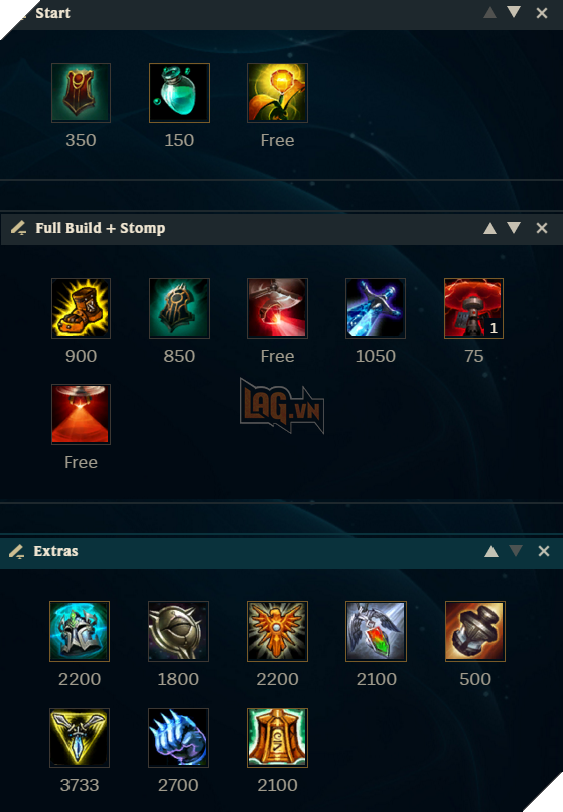The height and width of the screenshot is (812, 563).
Task: Click the glowing boots costing 900
Action: [x=81, y=308]
